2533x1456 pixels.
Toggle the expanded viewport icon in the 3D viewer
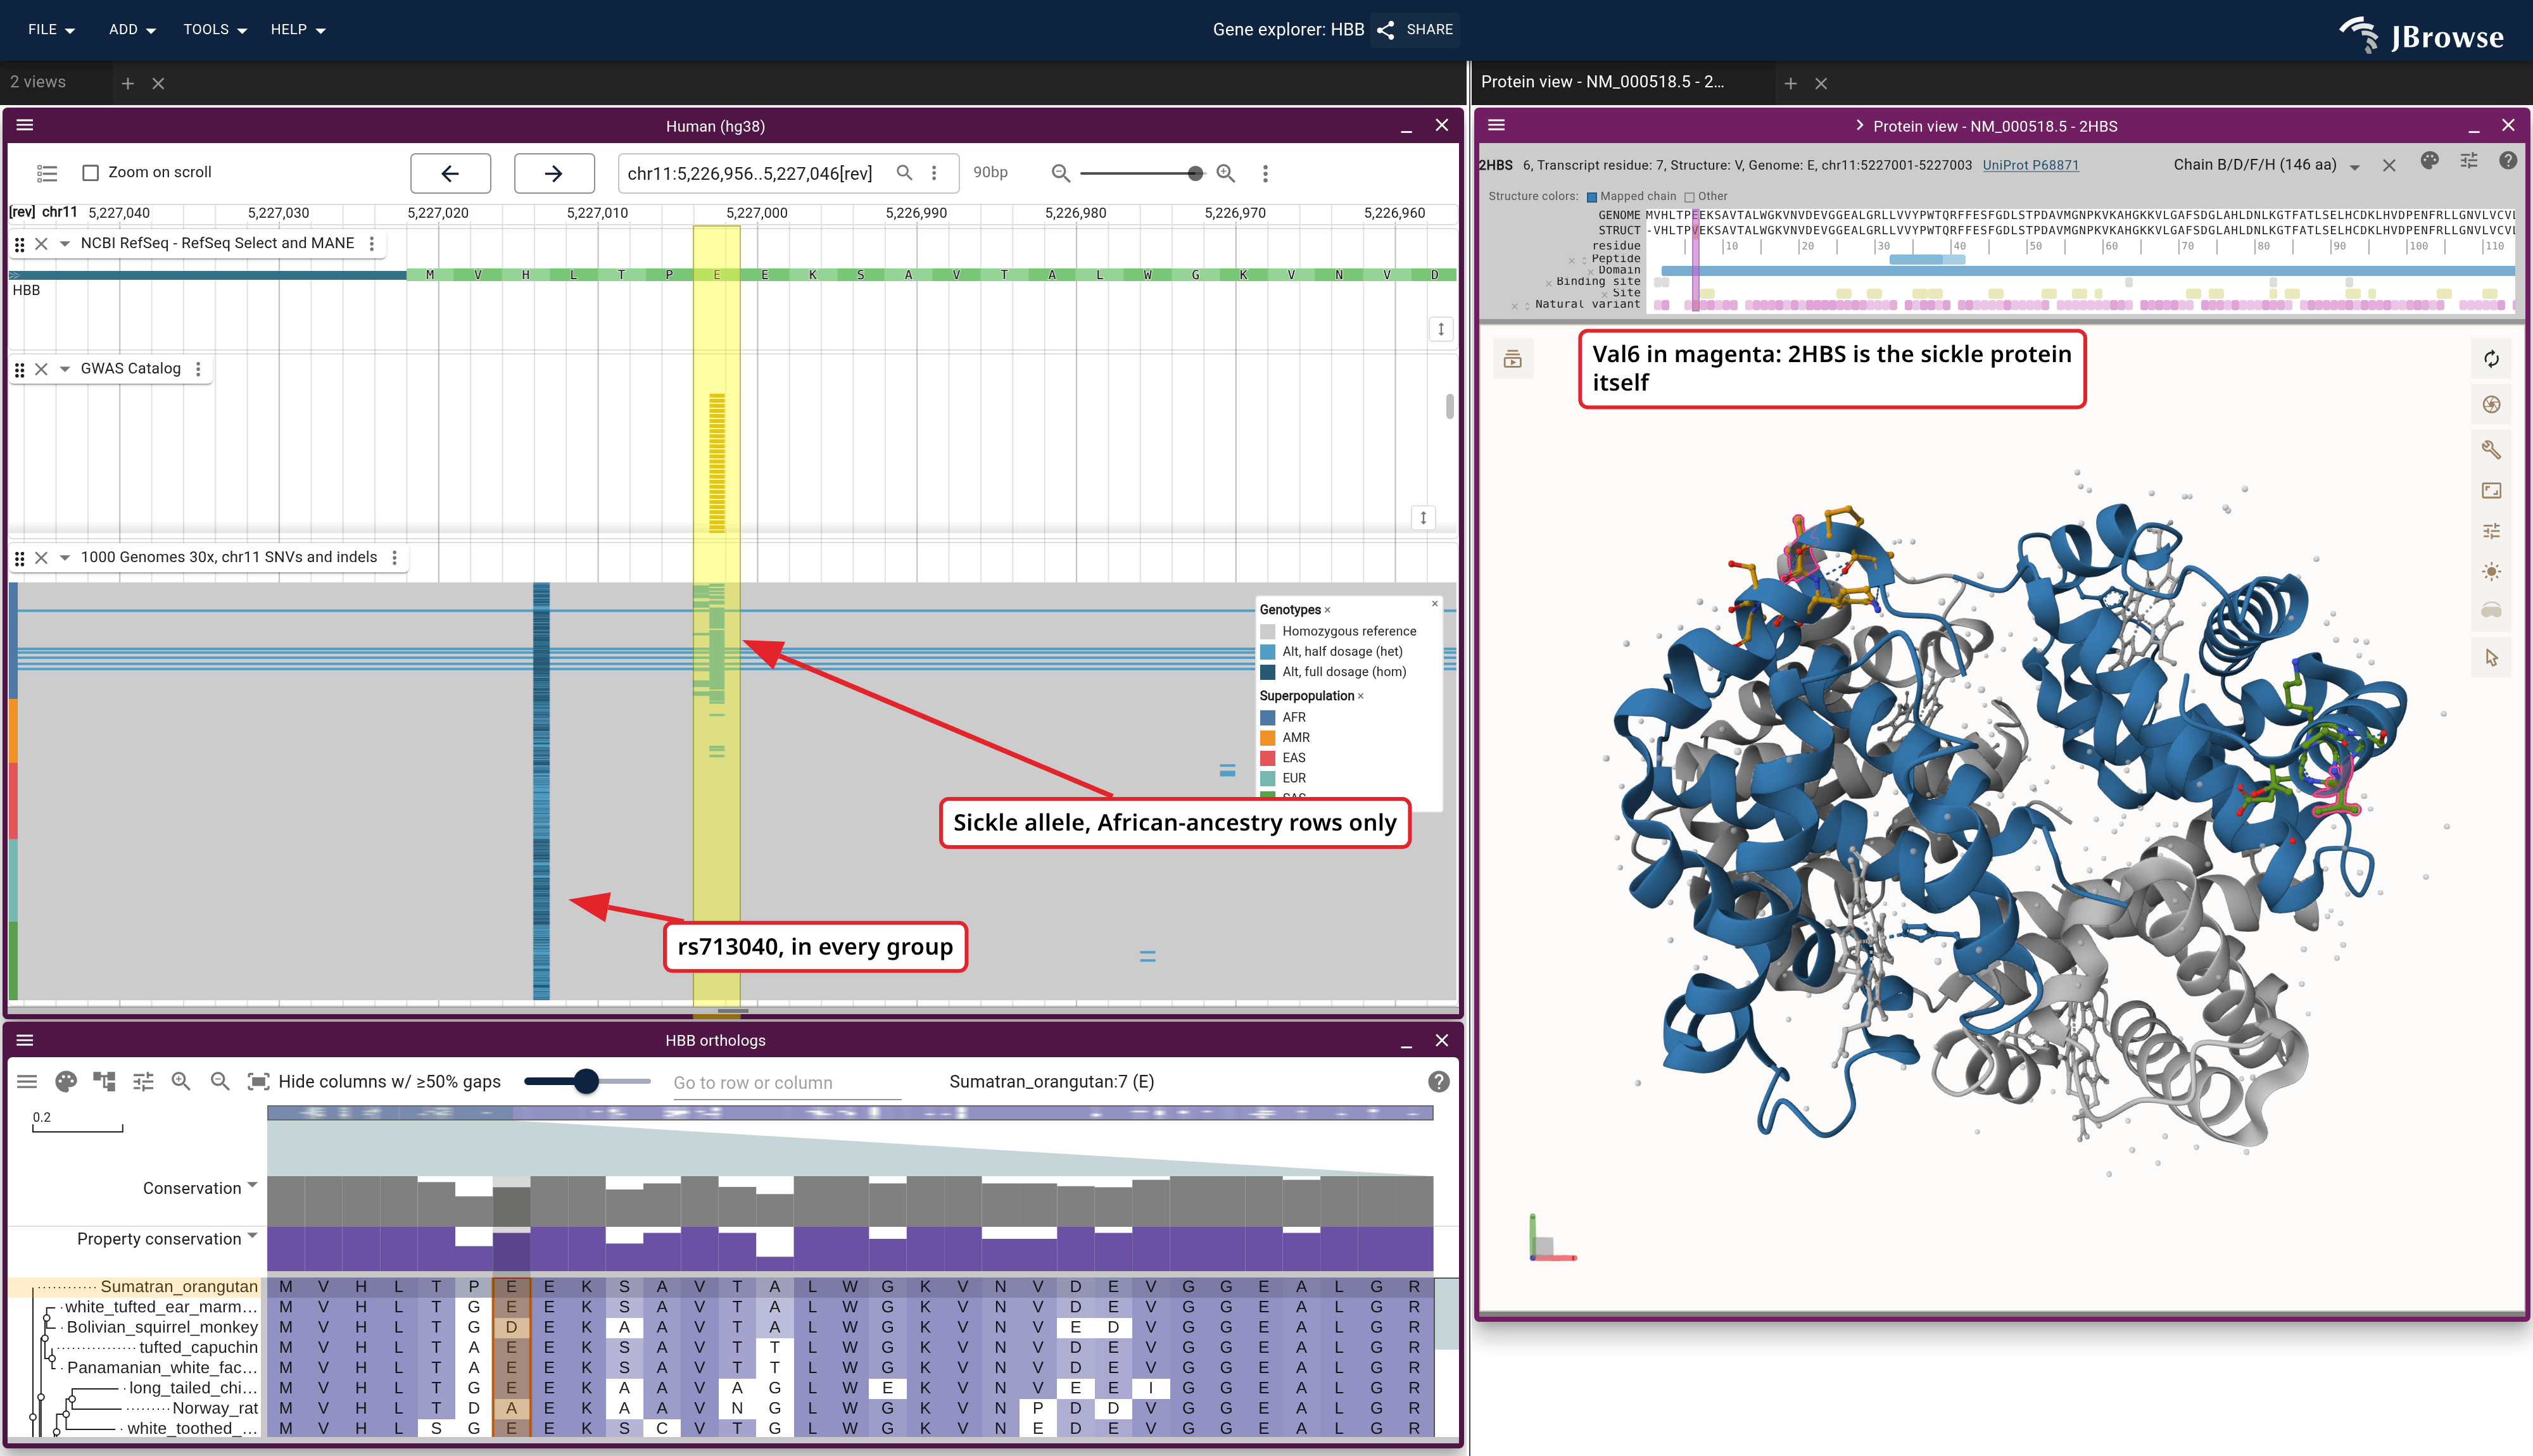click(2491, 490)
